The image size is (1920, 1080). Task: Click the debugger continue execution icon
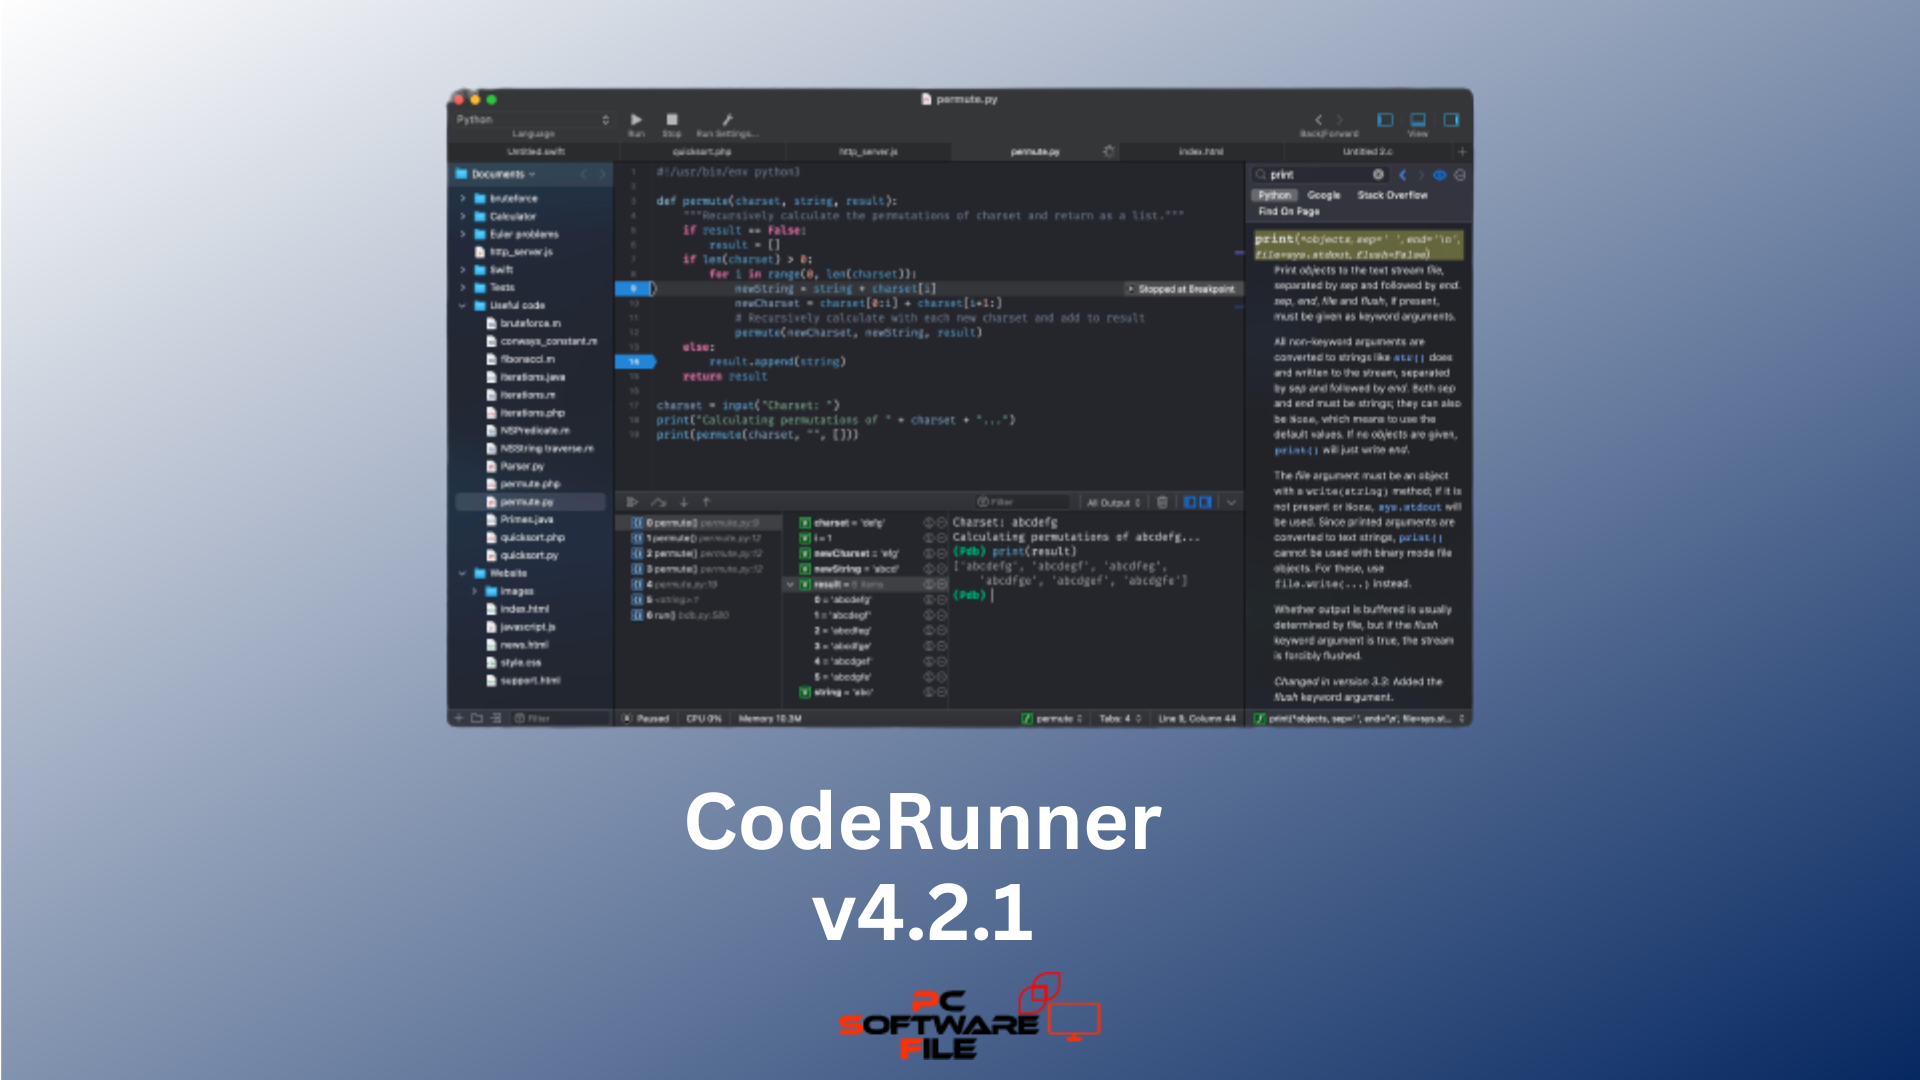[x=632, y=502]
